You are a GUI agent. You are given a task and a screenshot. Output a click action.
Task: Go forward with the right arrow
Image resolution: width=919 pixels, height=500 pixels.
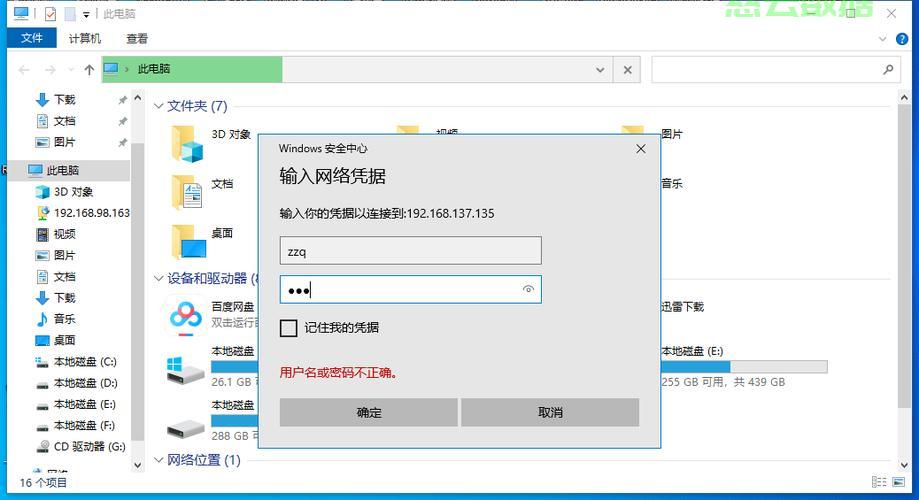click(x=50, y=70)
